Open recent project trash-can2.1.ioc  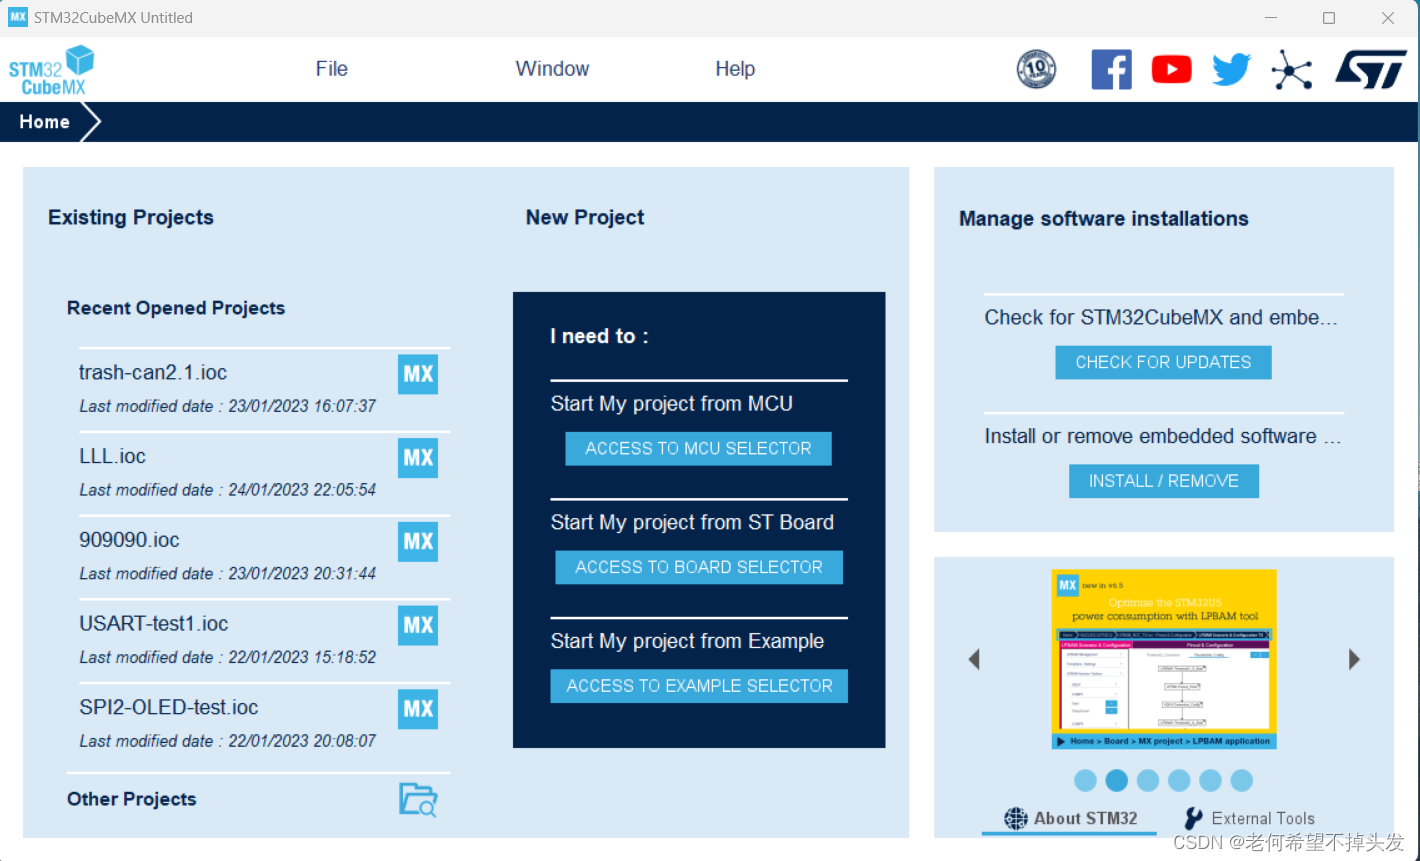(x=153, y=372)
